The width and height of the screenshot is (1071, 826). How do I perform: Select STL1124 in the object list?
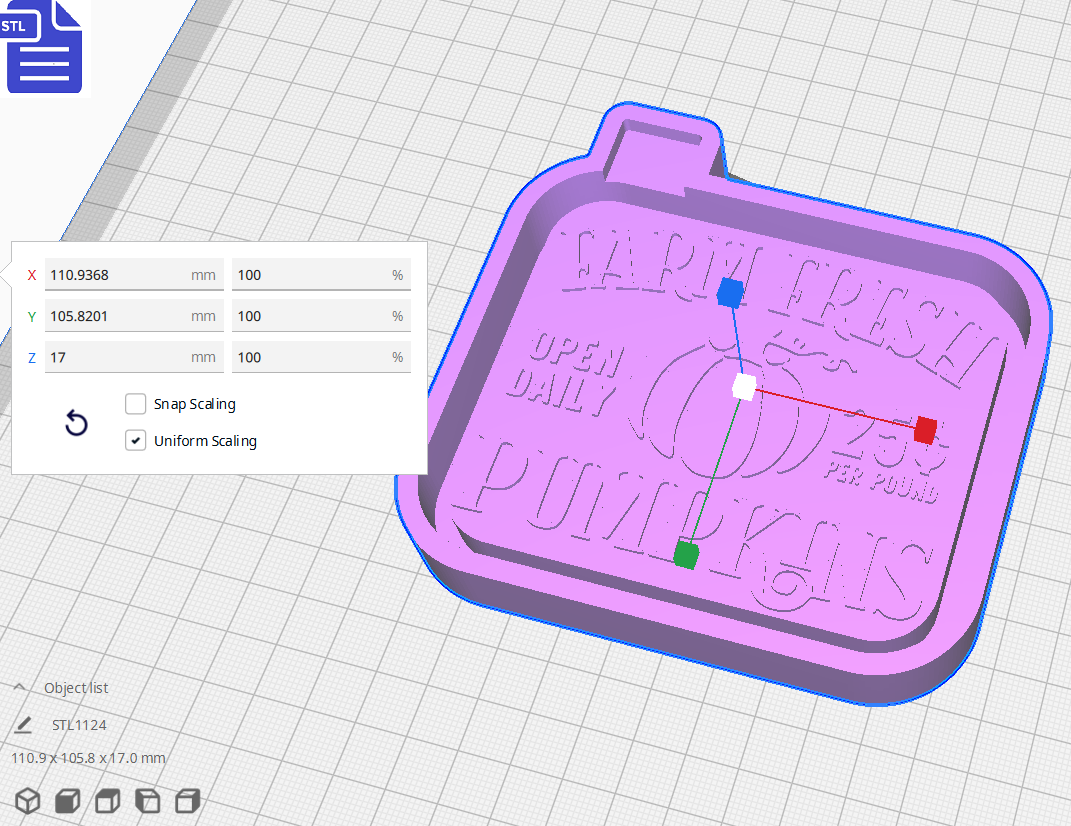(x=80, y=724)
